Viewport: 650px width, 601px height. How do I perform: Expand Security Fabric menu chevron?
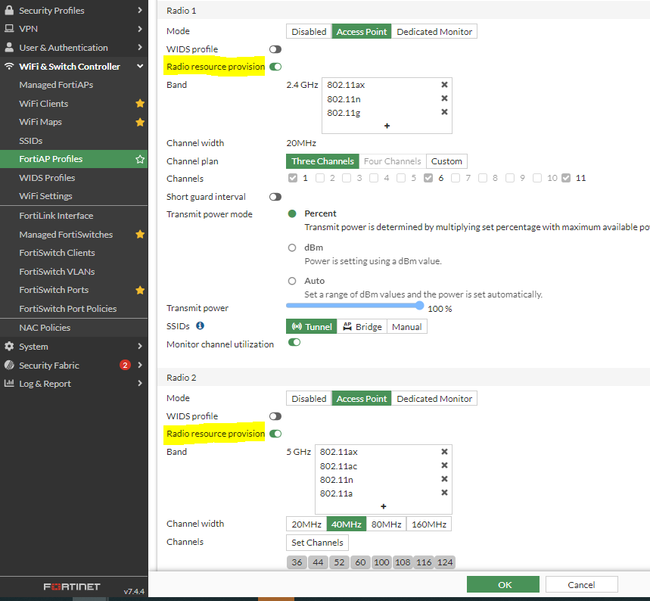point(140,365)
